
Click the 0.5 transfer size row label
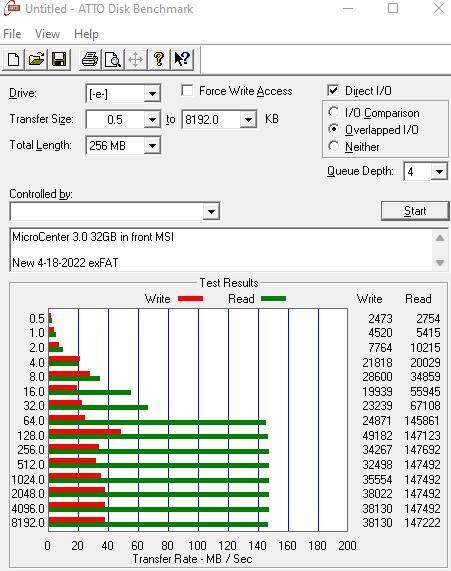(37, 319)
